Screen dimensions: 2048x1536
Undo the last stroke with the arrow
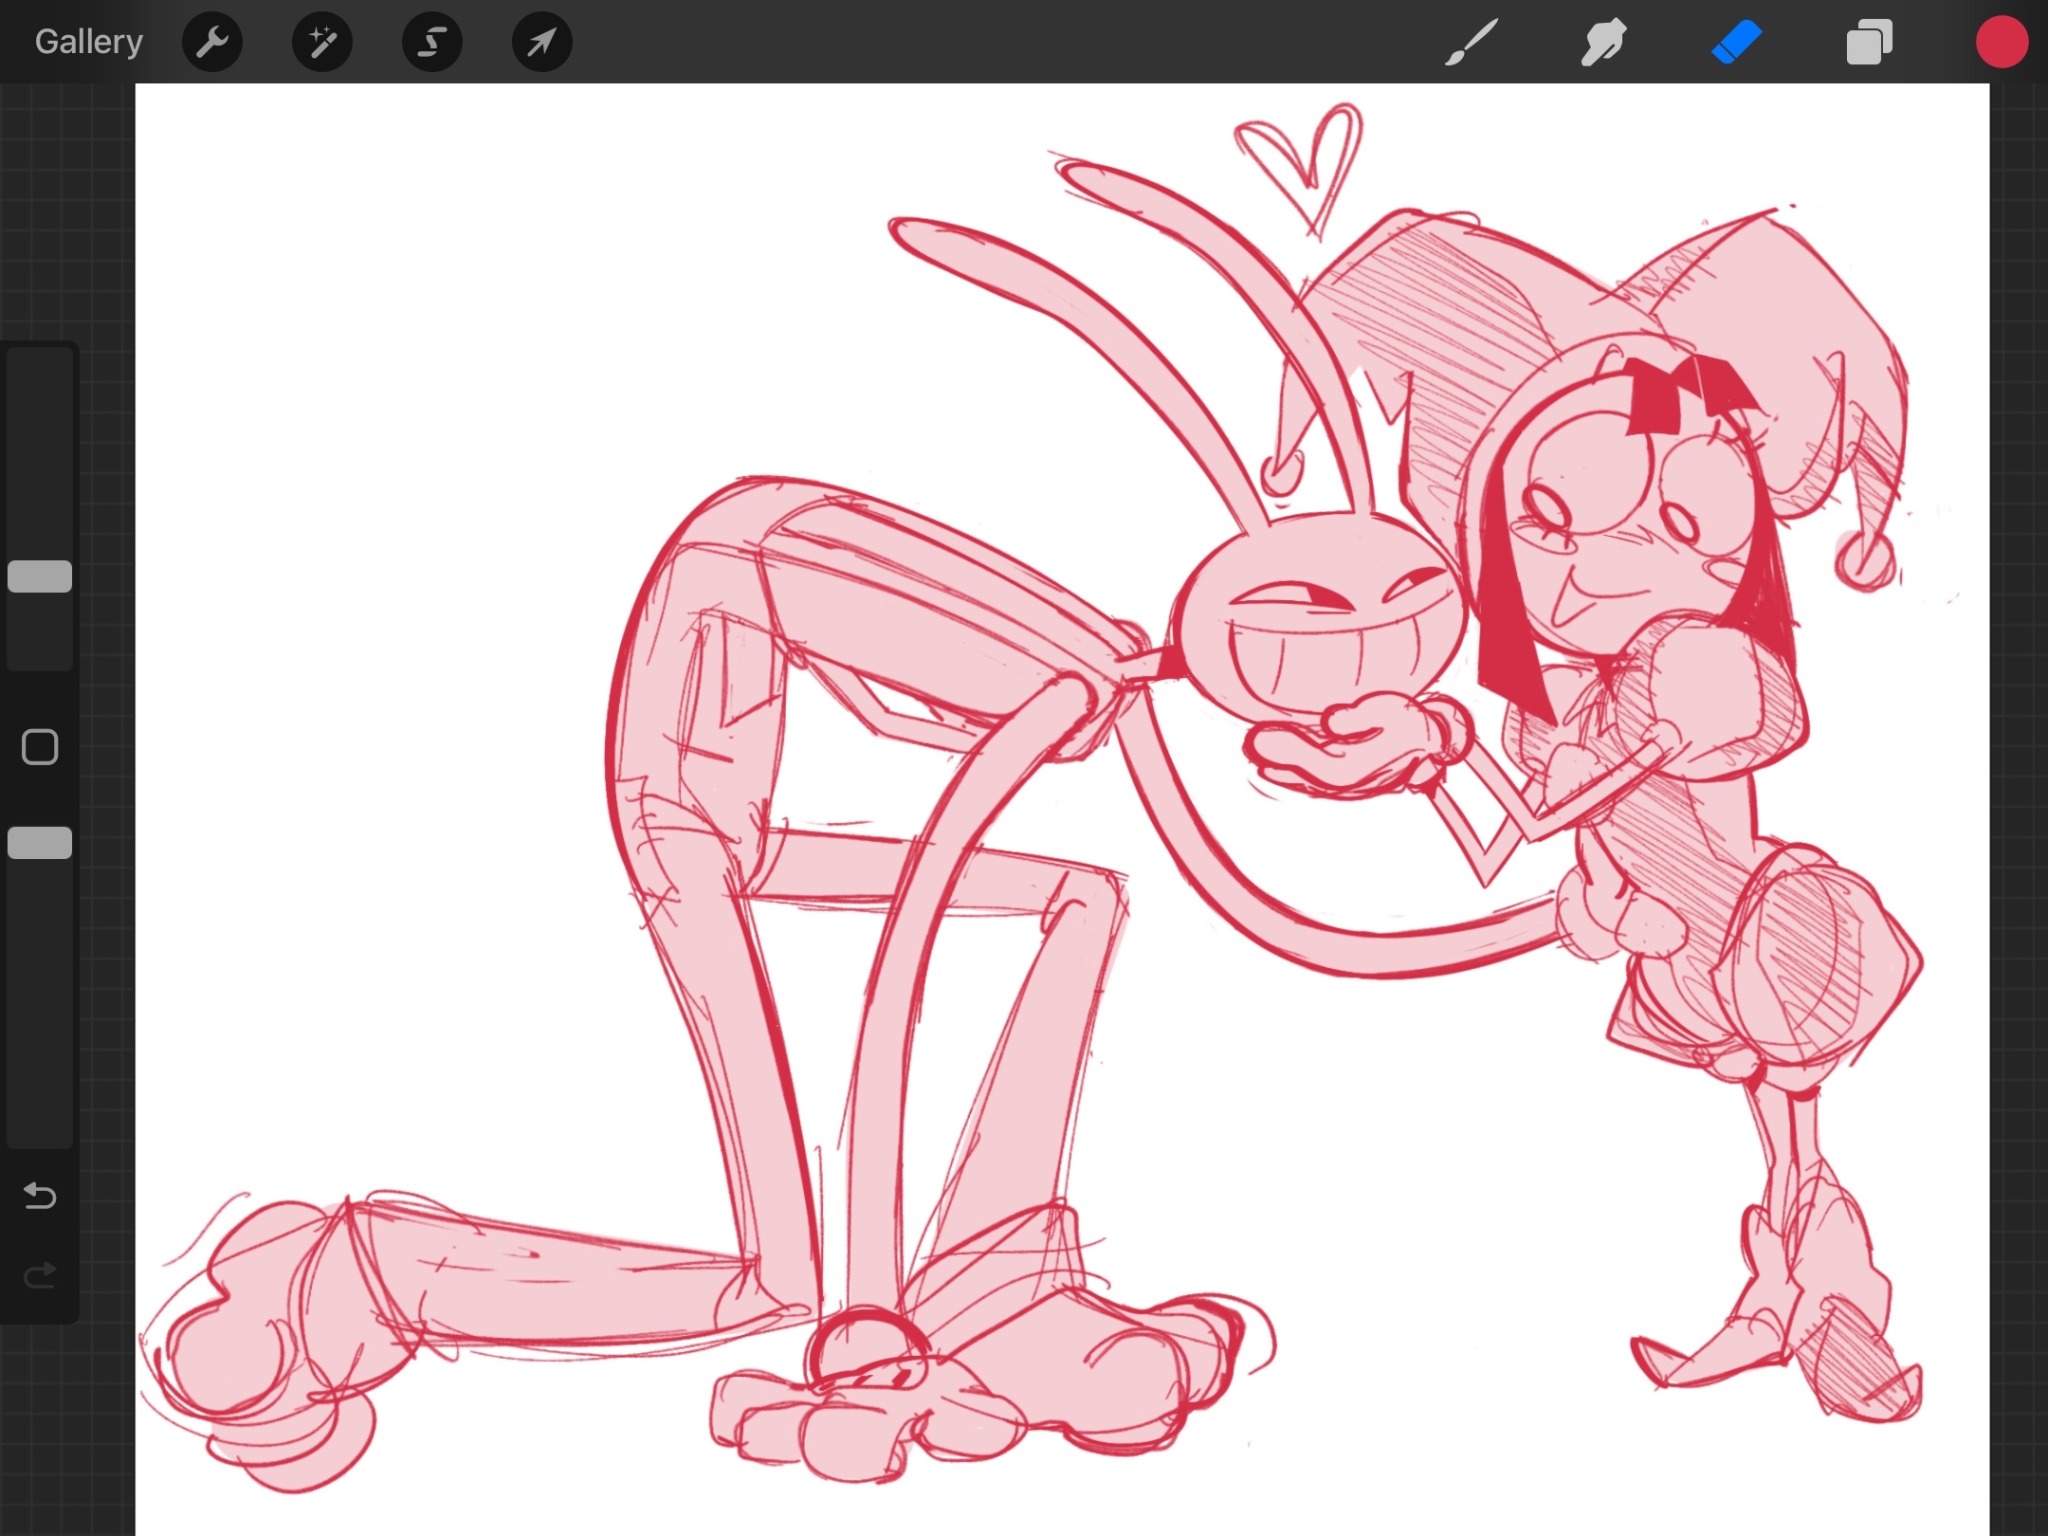click(40, 1195)
